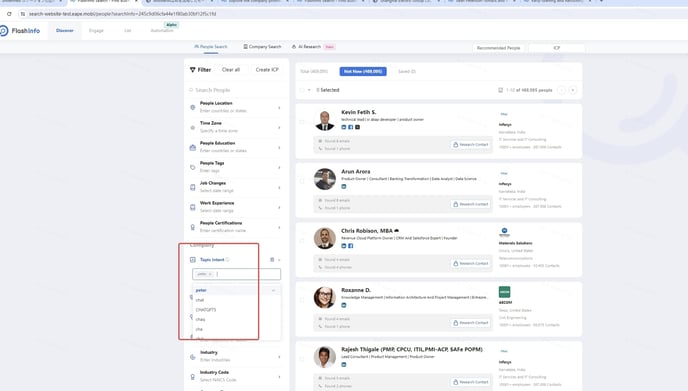The image size is (688, 391).
Task: Collapse the Topic Intent filter chevron
Action: (279, 260)
